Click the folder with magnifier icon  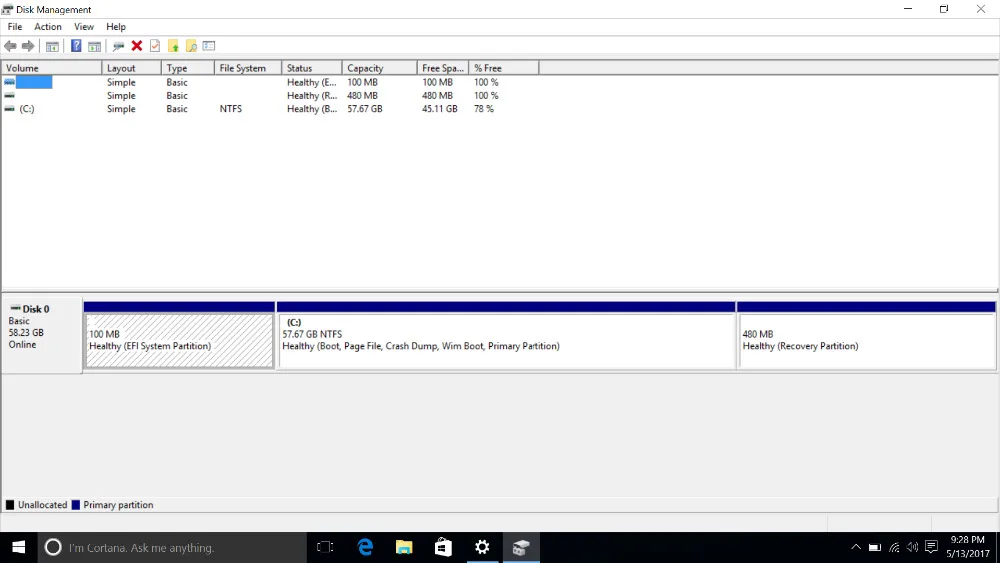point(191,46)
